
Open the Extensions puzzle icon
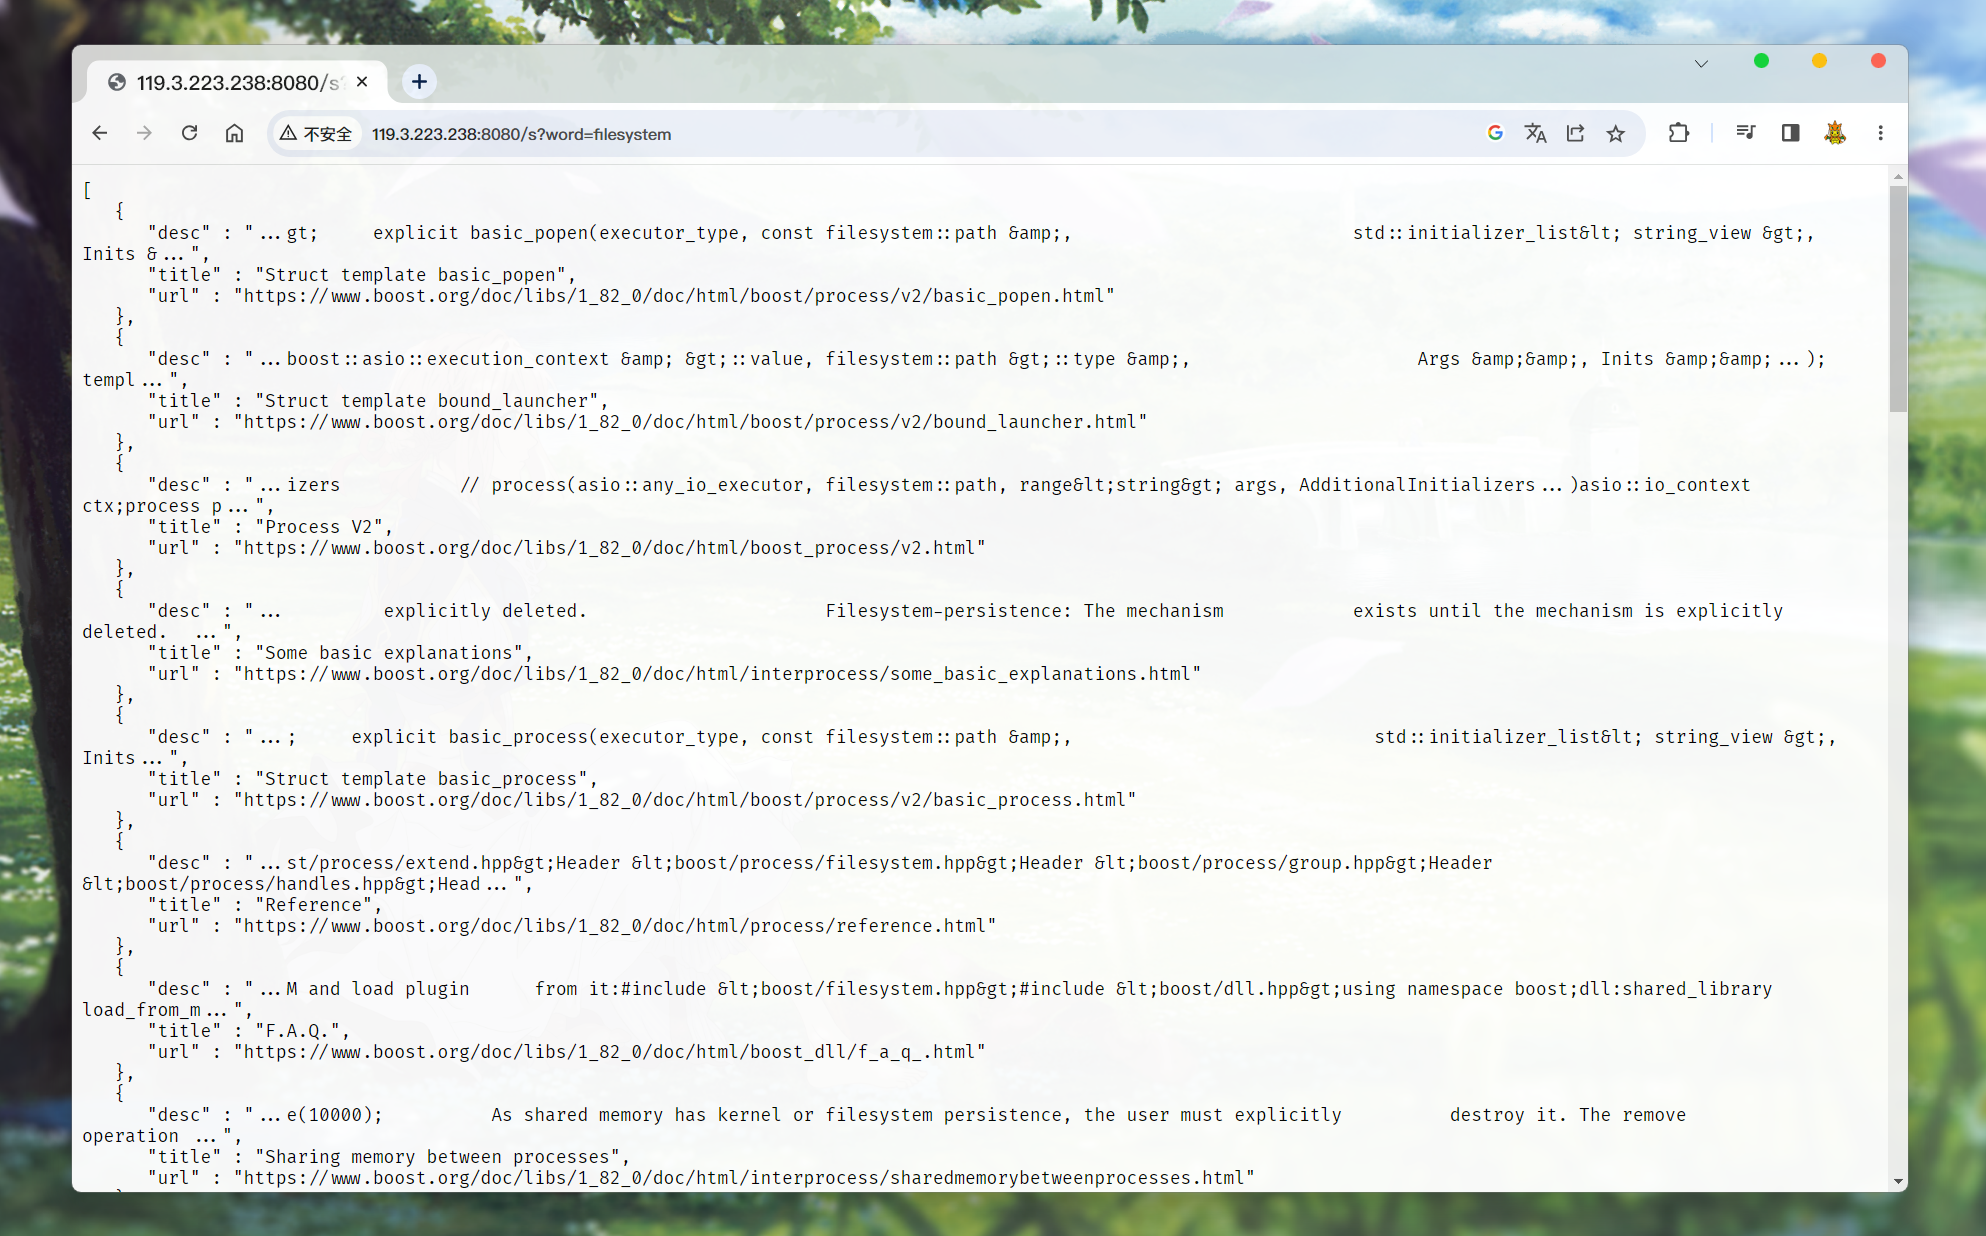pos(1680,132)
